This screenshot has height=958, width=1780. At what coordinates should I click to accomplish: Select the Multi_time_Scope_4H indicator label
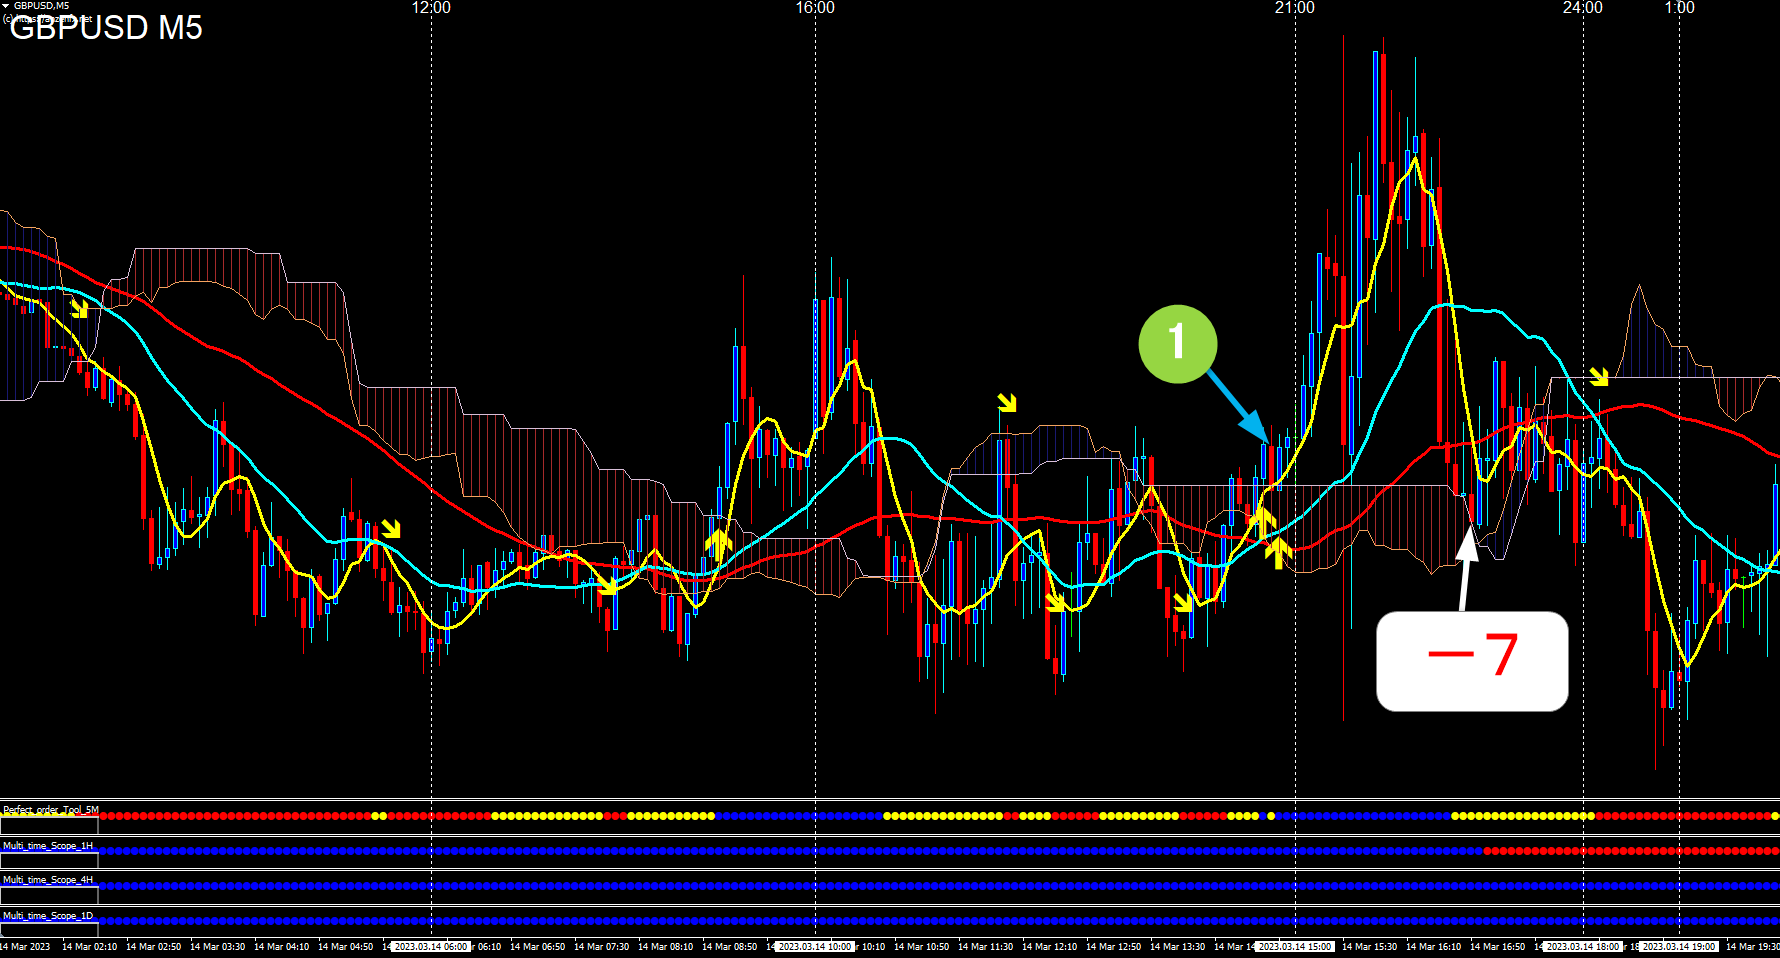[x=48, y=880]
